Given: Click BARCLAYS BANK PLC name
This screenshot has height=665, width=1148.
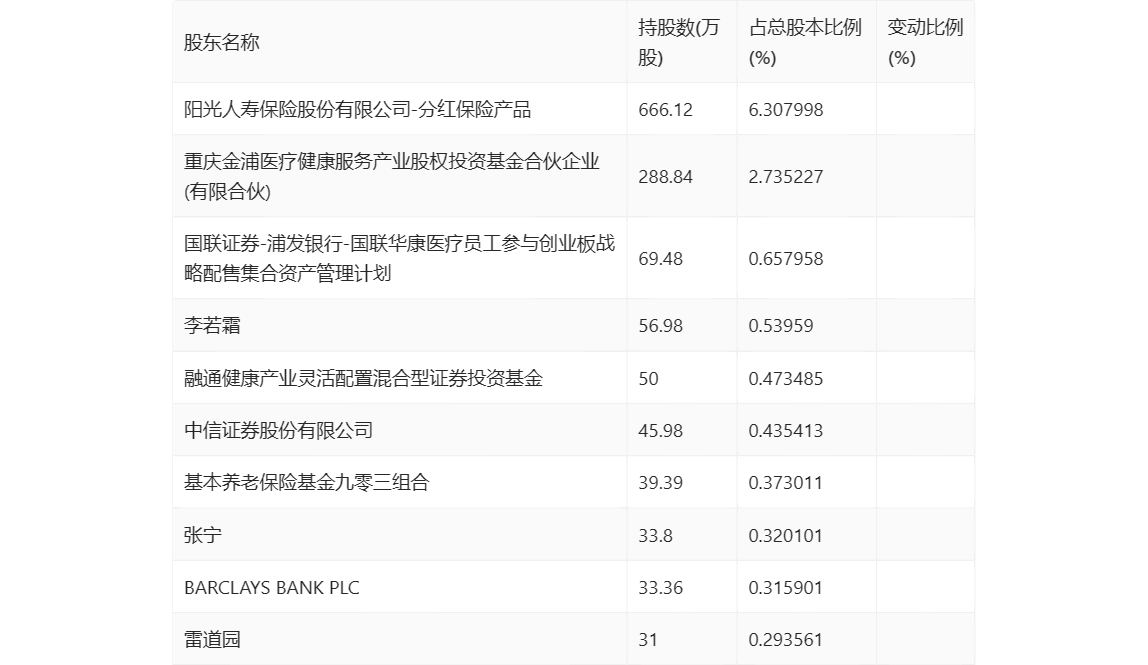Looking at the screenshot, I should click(x=272, y=587).
